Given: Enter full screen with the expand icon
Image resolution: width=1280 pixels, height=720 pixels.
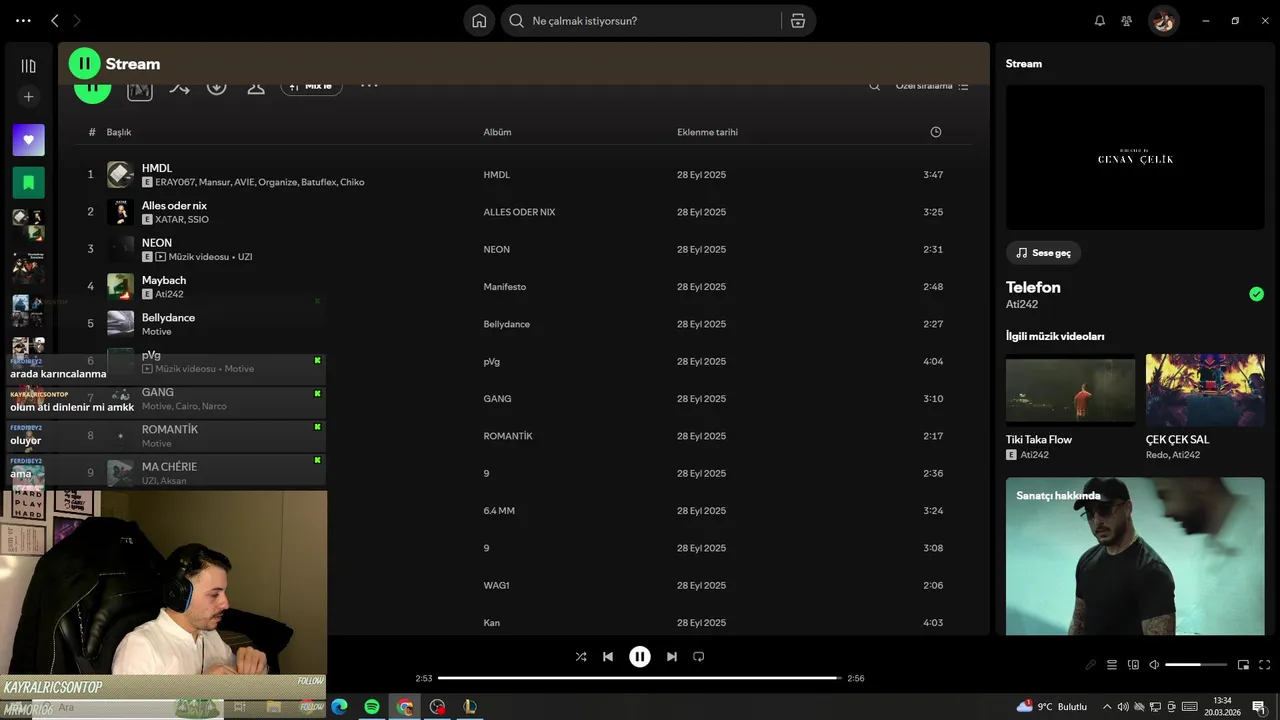Looking at the screenshot, I should pyautogui.click(x=1265, y=665).
